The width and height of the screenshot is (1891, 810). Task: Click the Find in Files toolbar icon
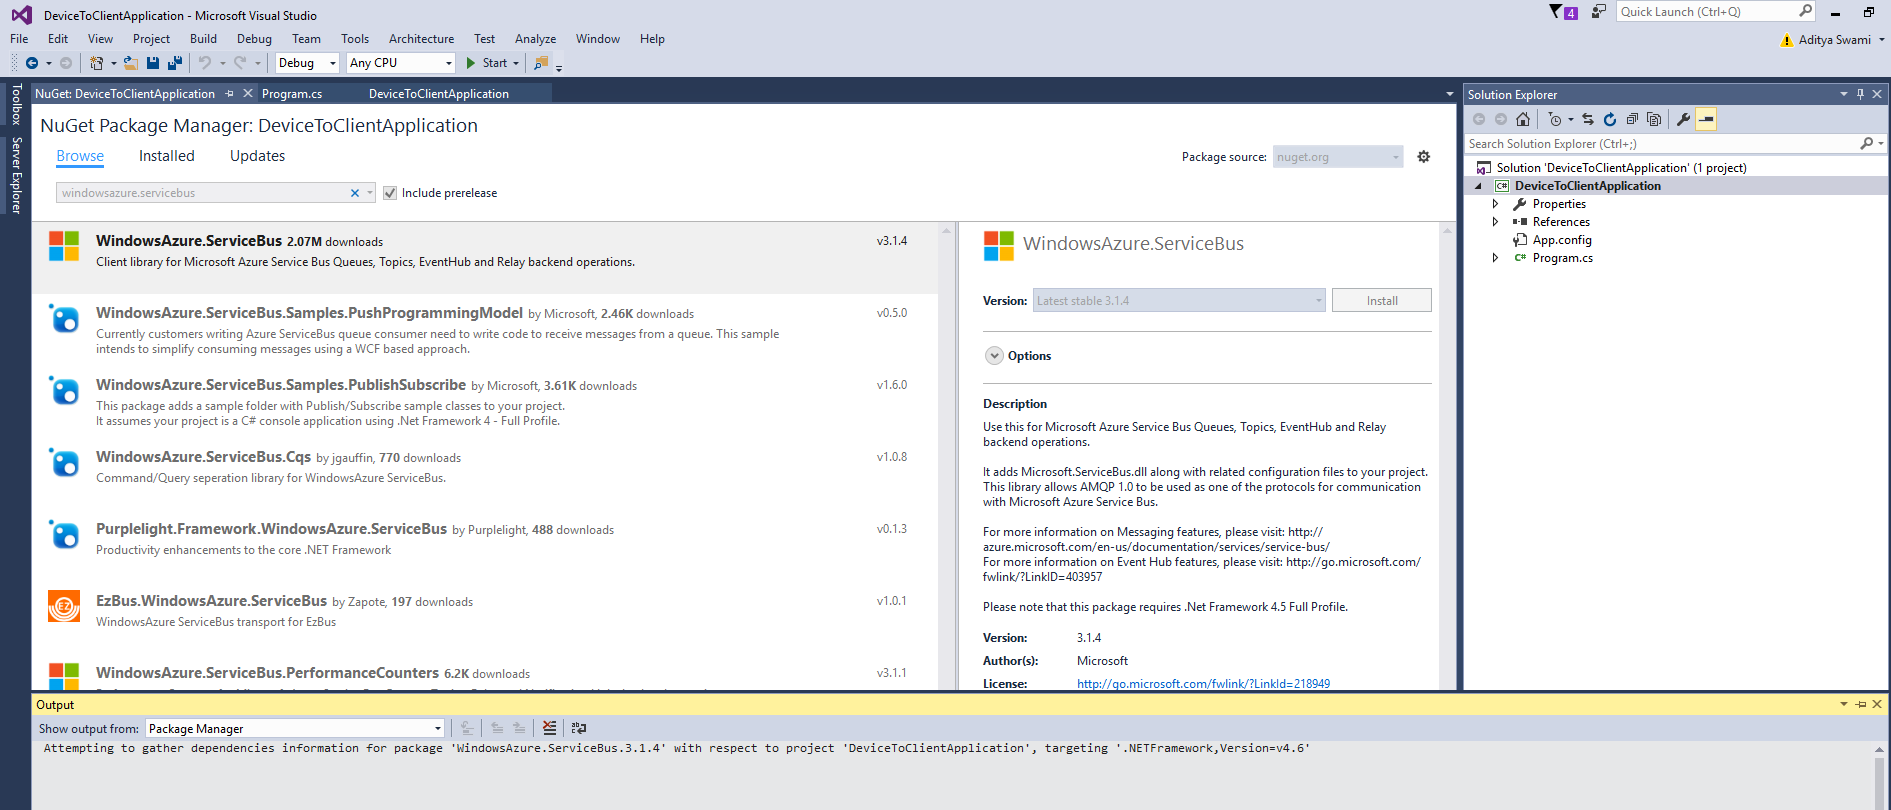[541, 63]
